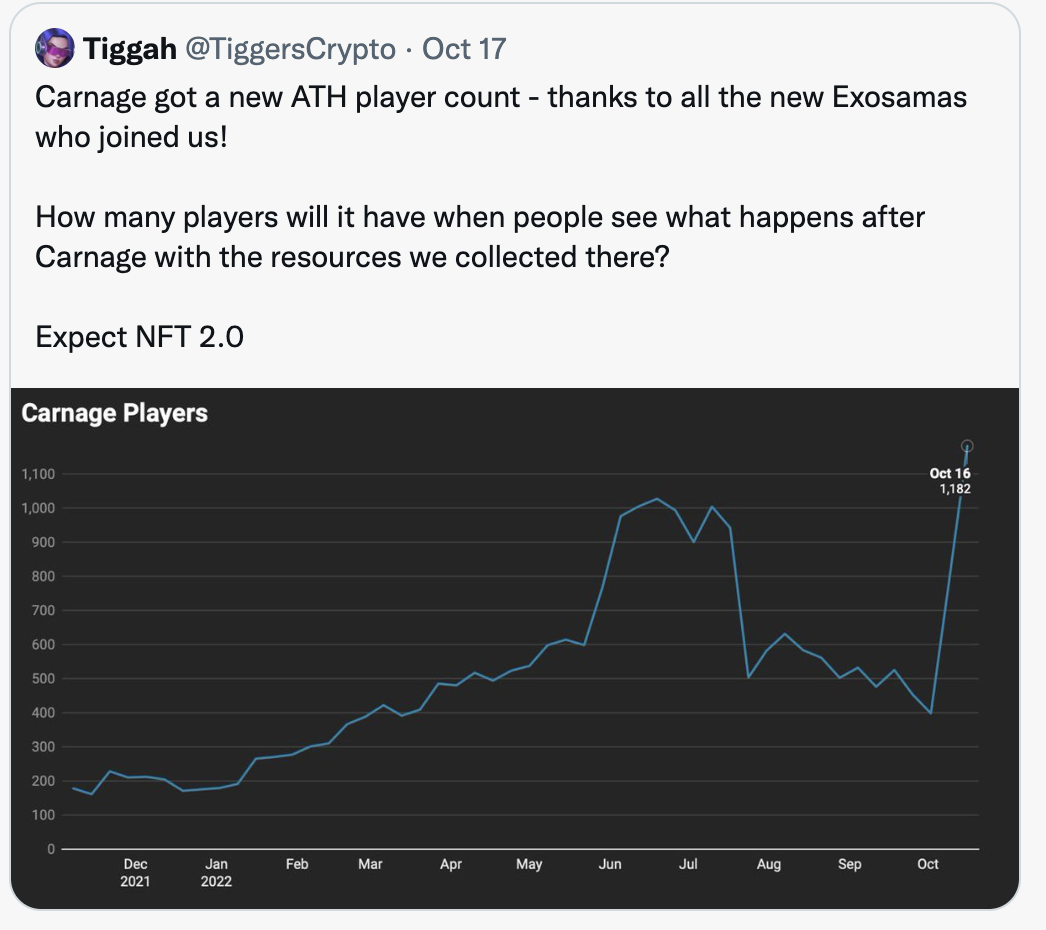This screenshot has height=930, width=1046.
Task: Click the Aug x-axis month label
Action: 768,864
